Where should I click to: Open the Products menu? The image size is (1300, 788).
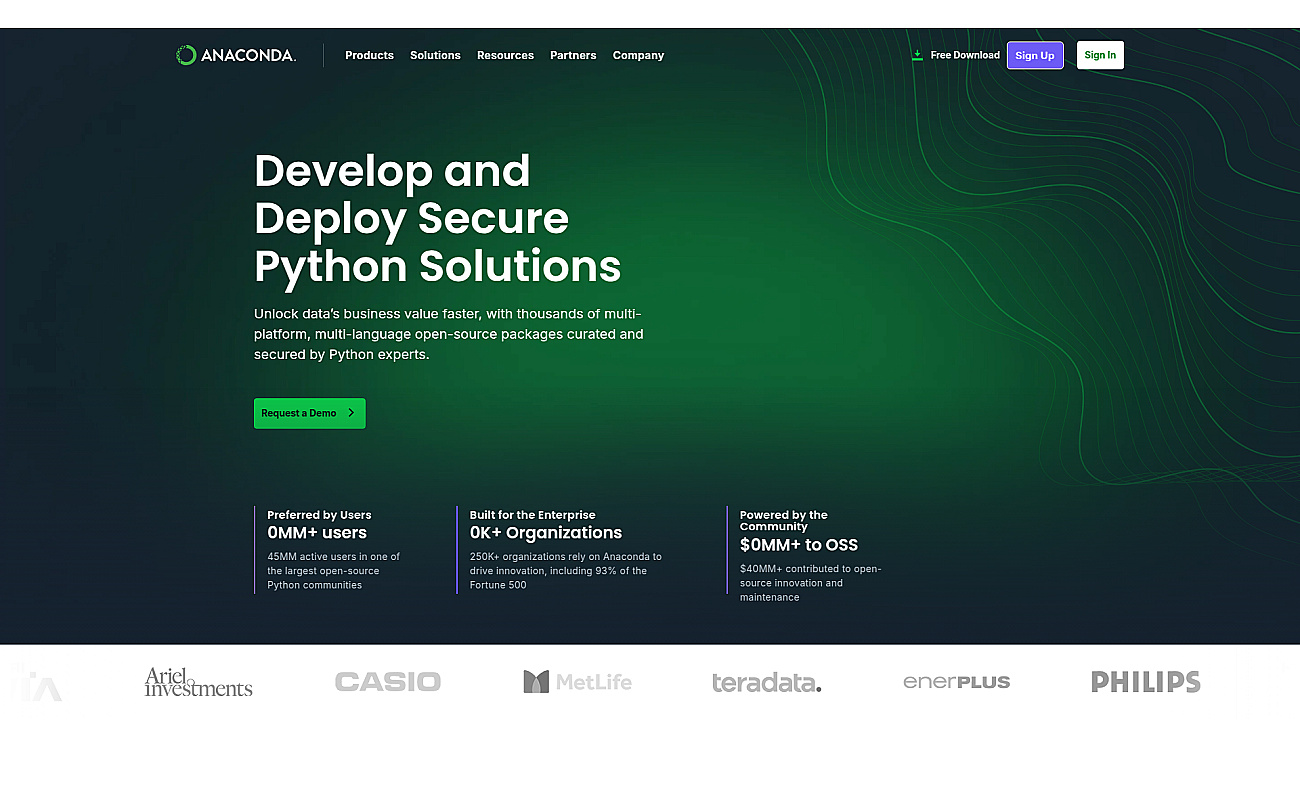(x=369, y=56)
